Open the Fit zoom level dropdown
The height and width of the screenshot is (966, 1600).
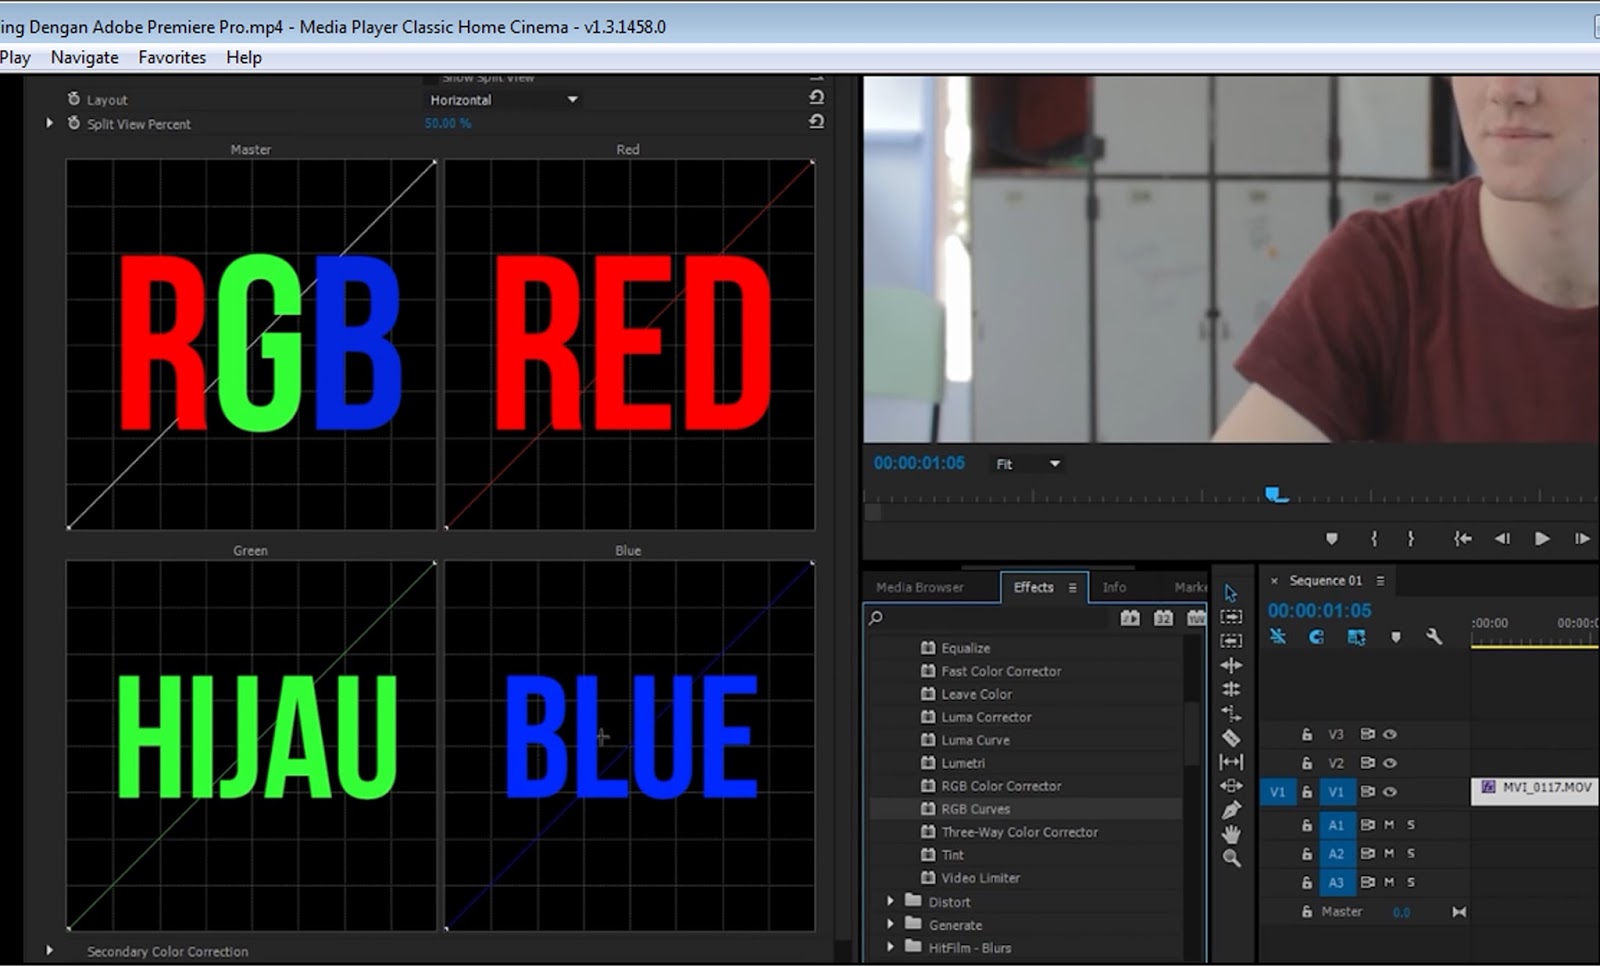pos(1026,463)
